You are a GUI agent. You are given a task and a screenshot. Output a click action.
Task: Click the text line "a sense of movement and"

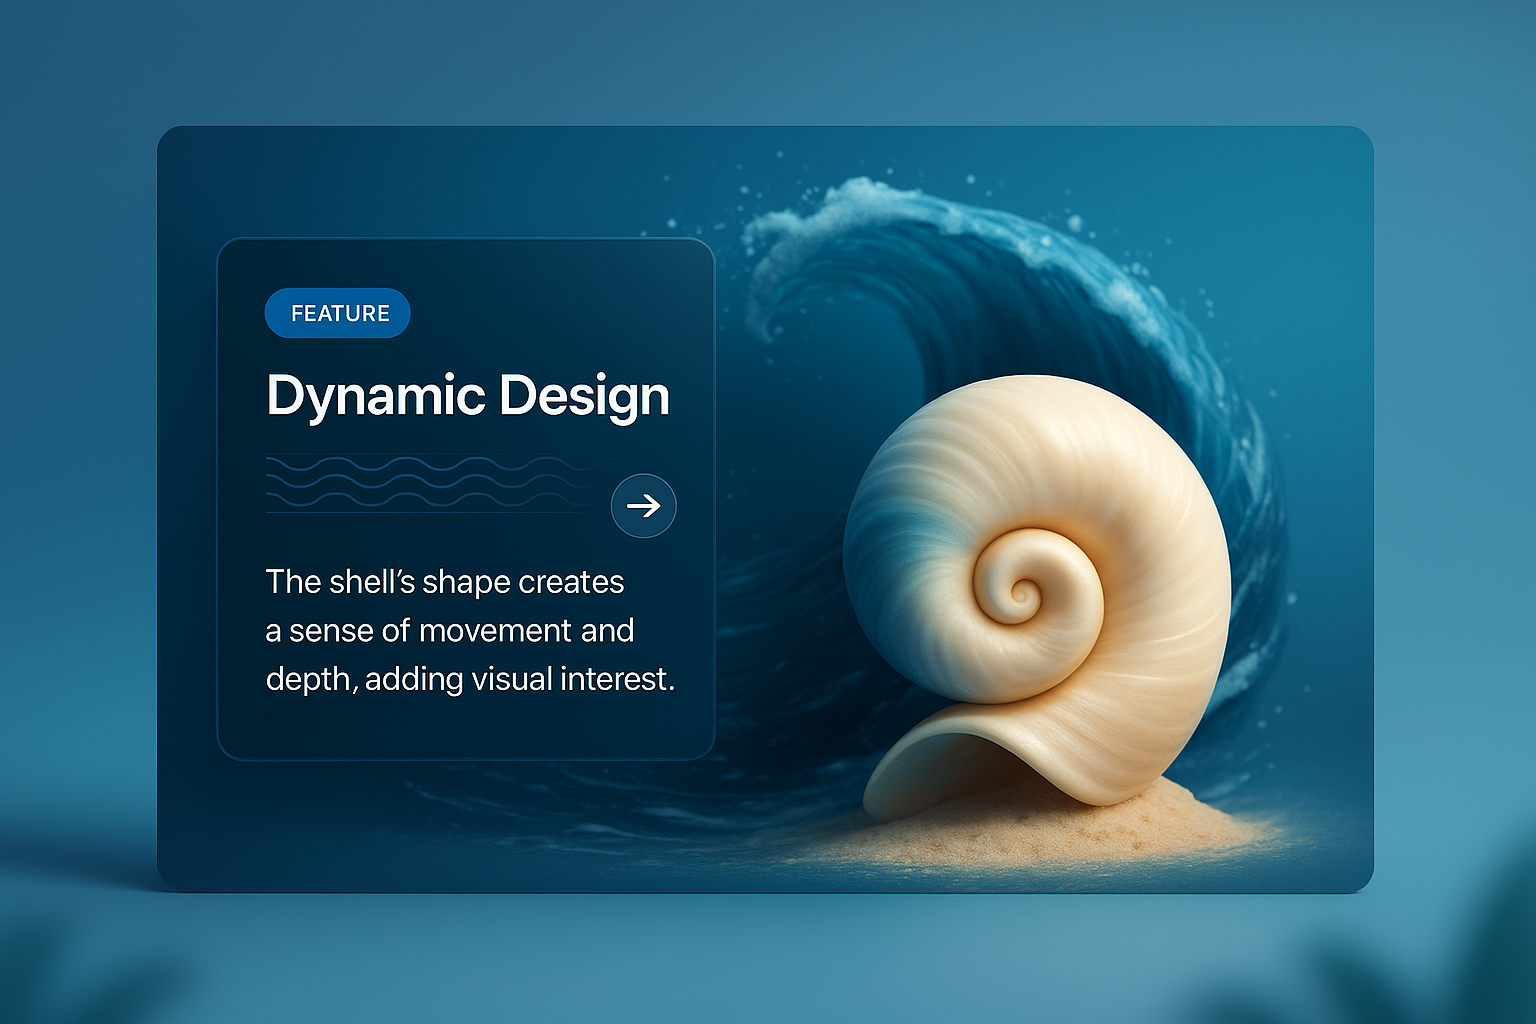tap(450, 631)
